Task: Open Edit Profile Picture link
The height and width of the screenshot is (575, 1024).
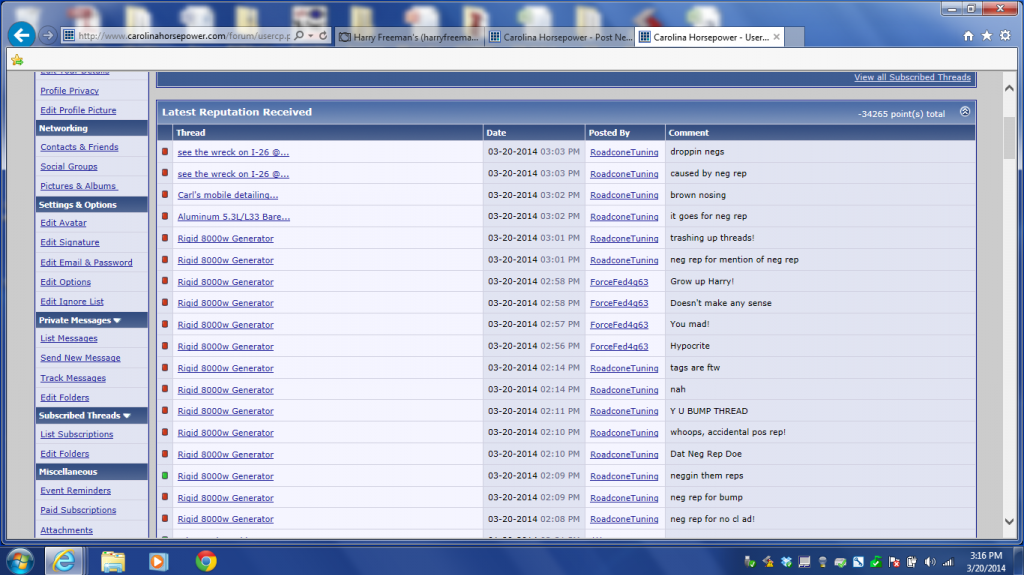Action: (x=78, y=110)
